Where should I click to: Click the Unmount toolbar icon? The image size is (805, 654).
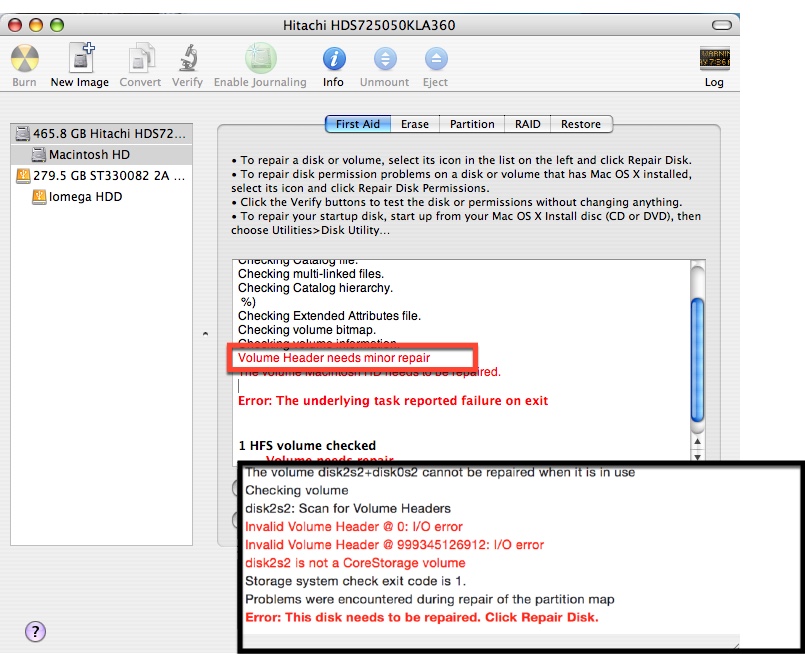[x=384, y=59]
